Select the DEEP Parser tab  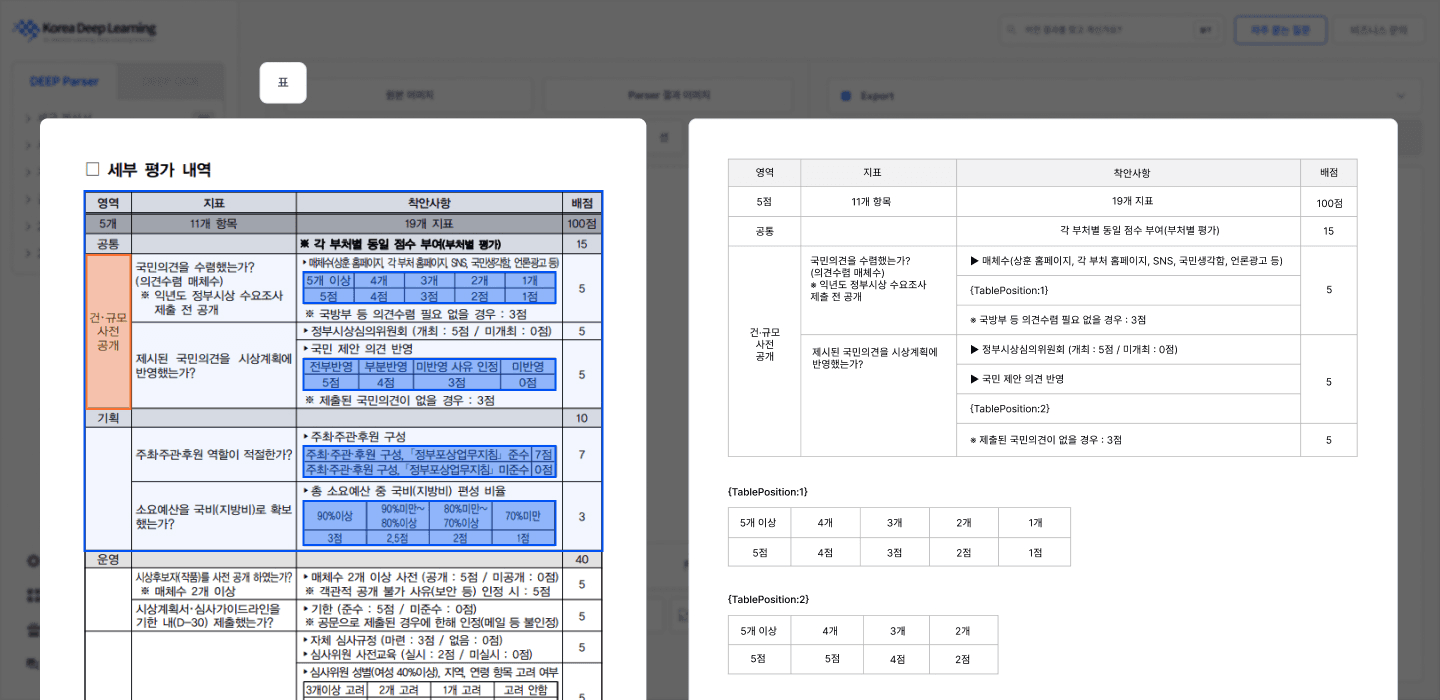coord(63,80)
